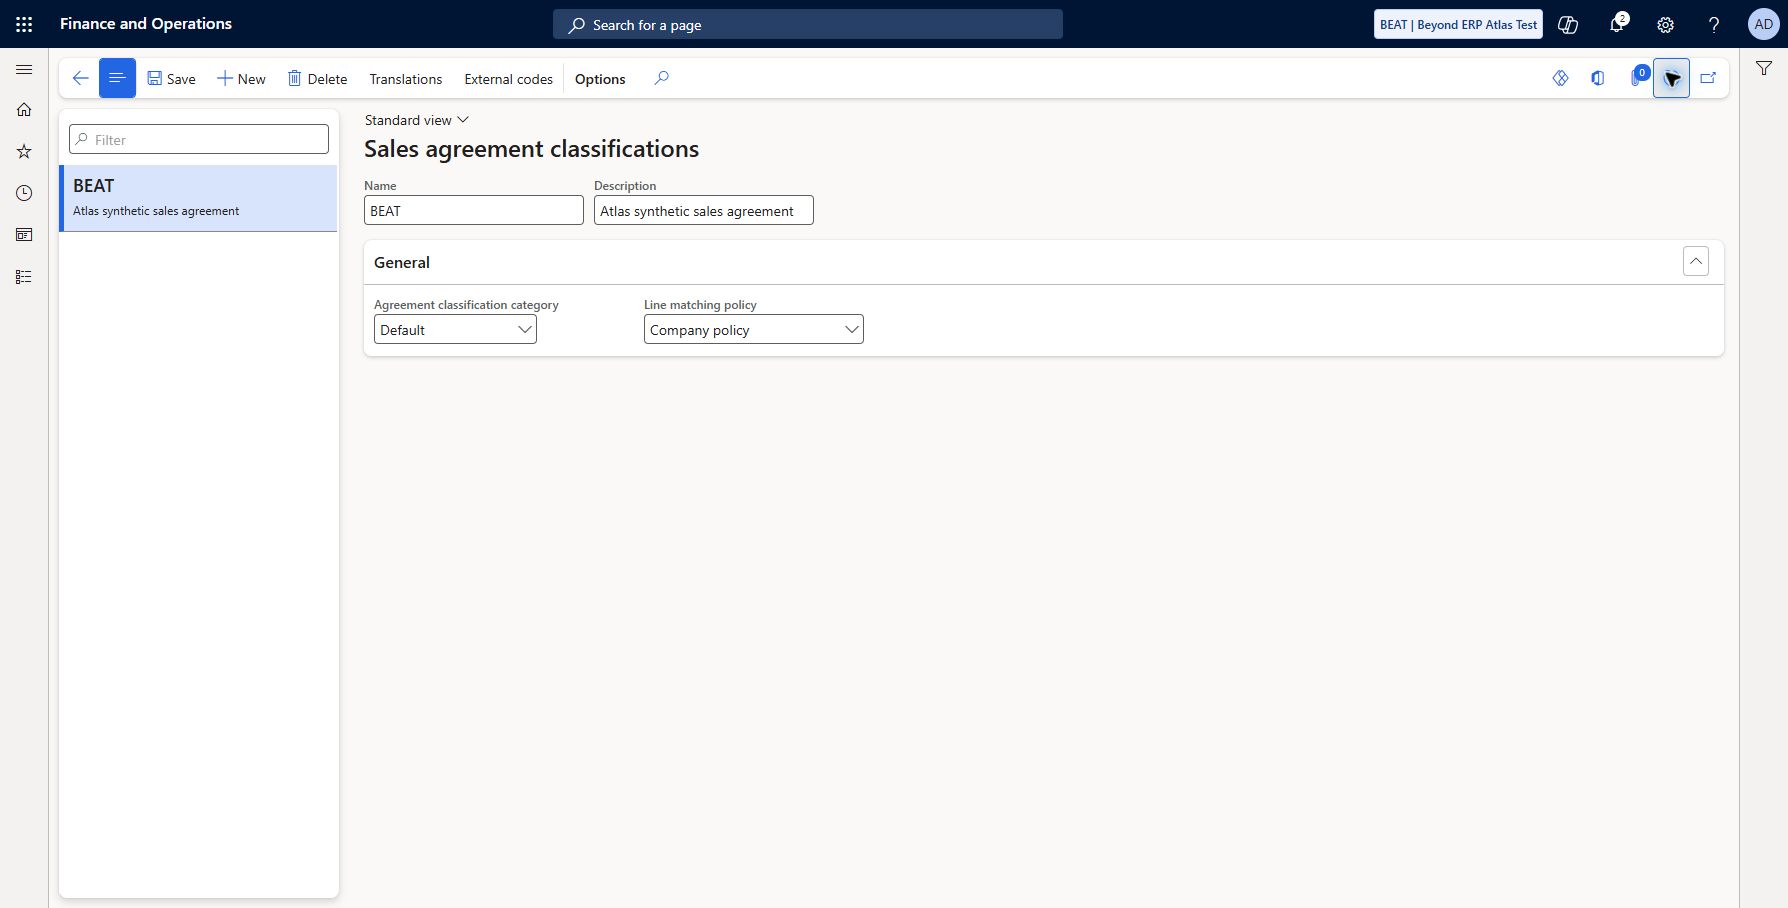Open External codes

pyautogui.click(x=508, y=79)
